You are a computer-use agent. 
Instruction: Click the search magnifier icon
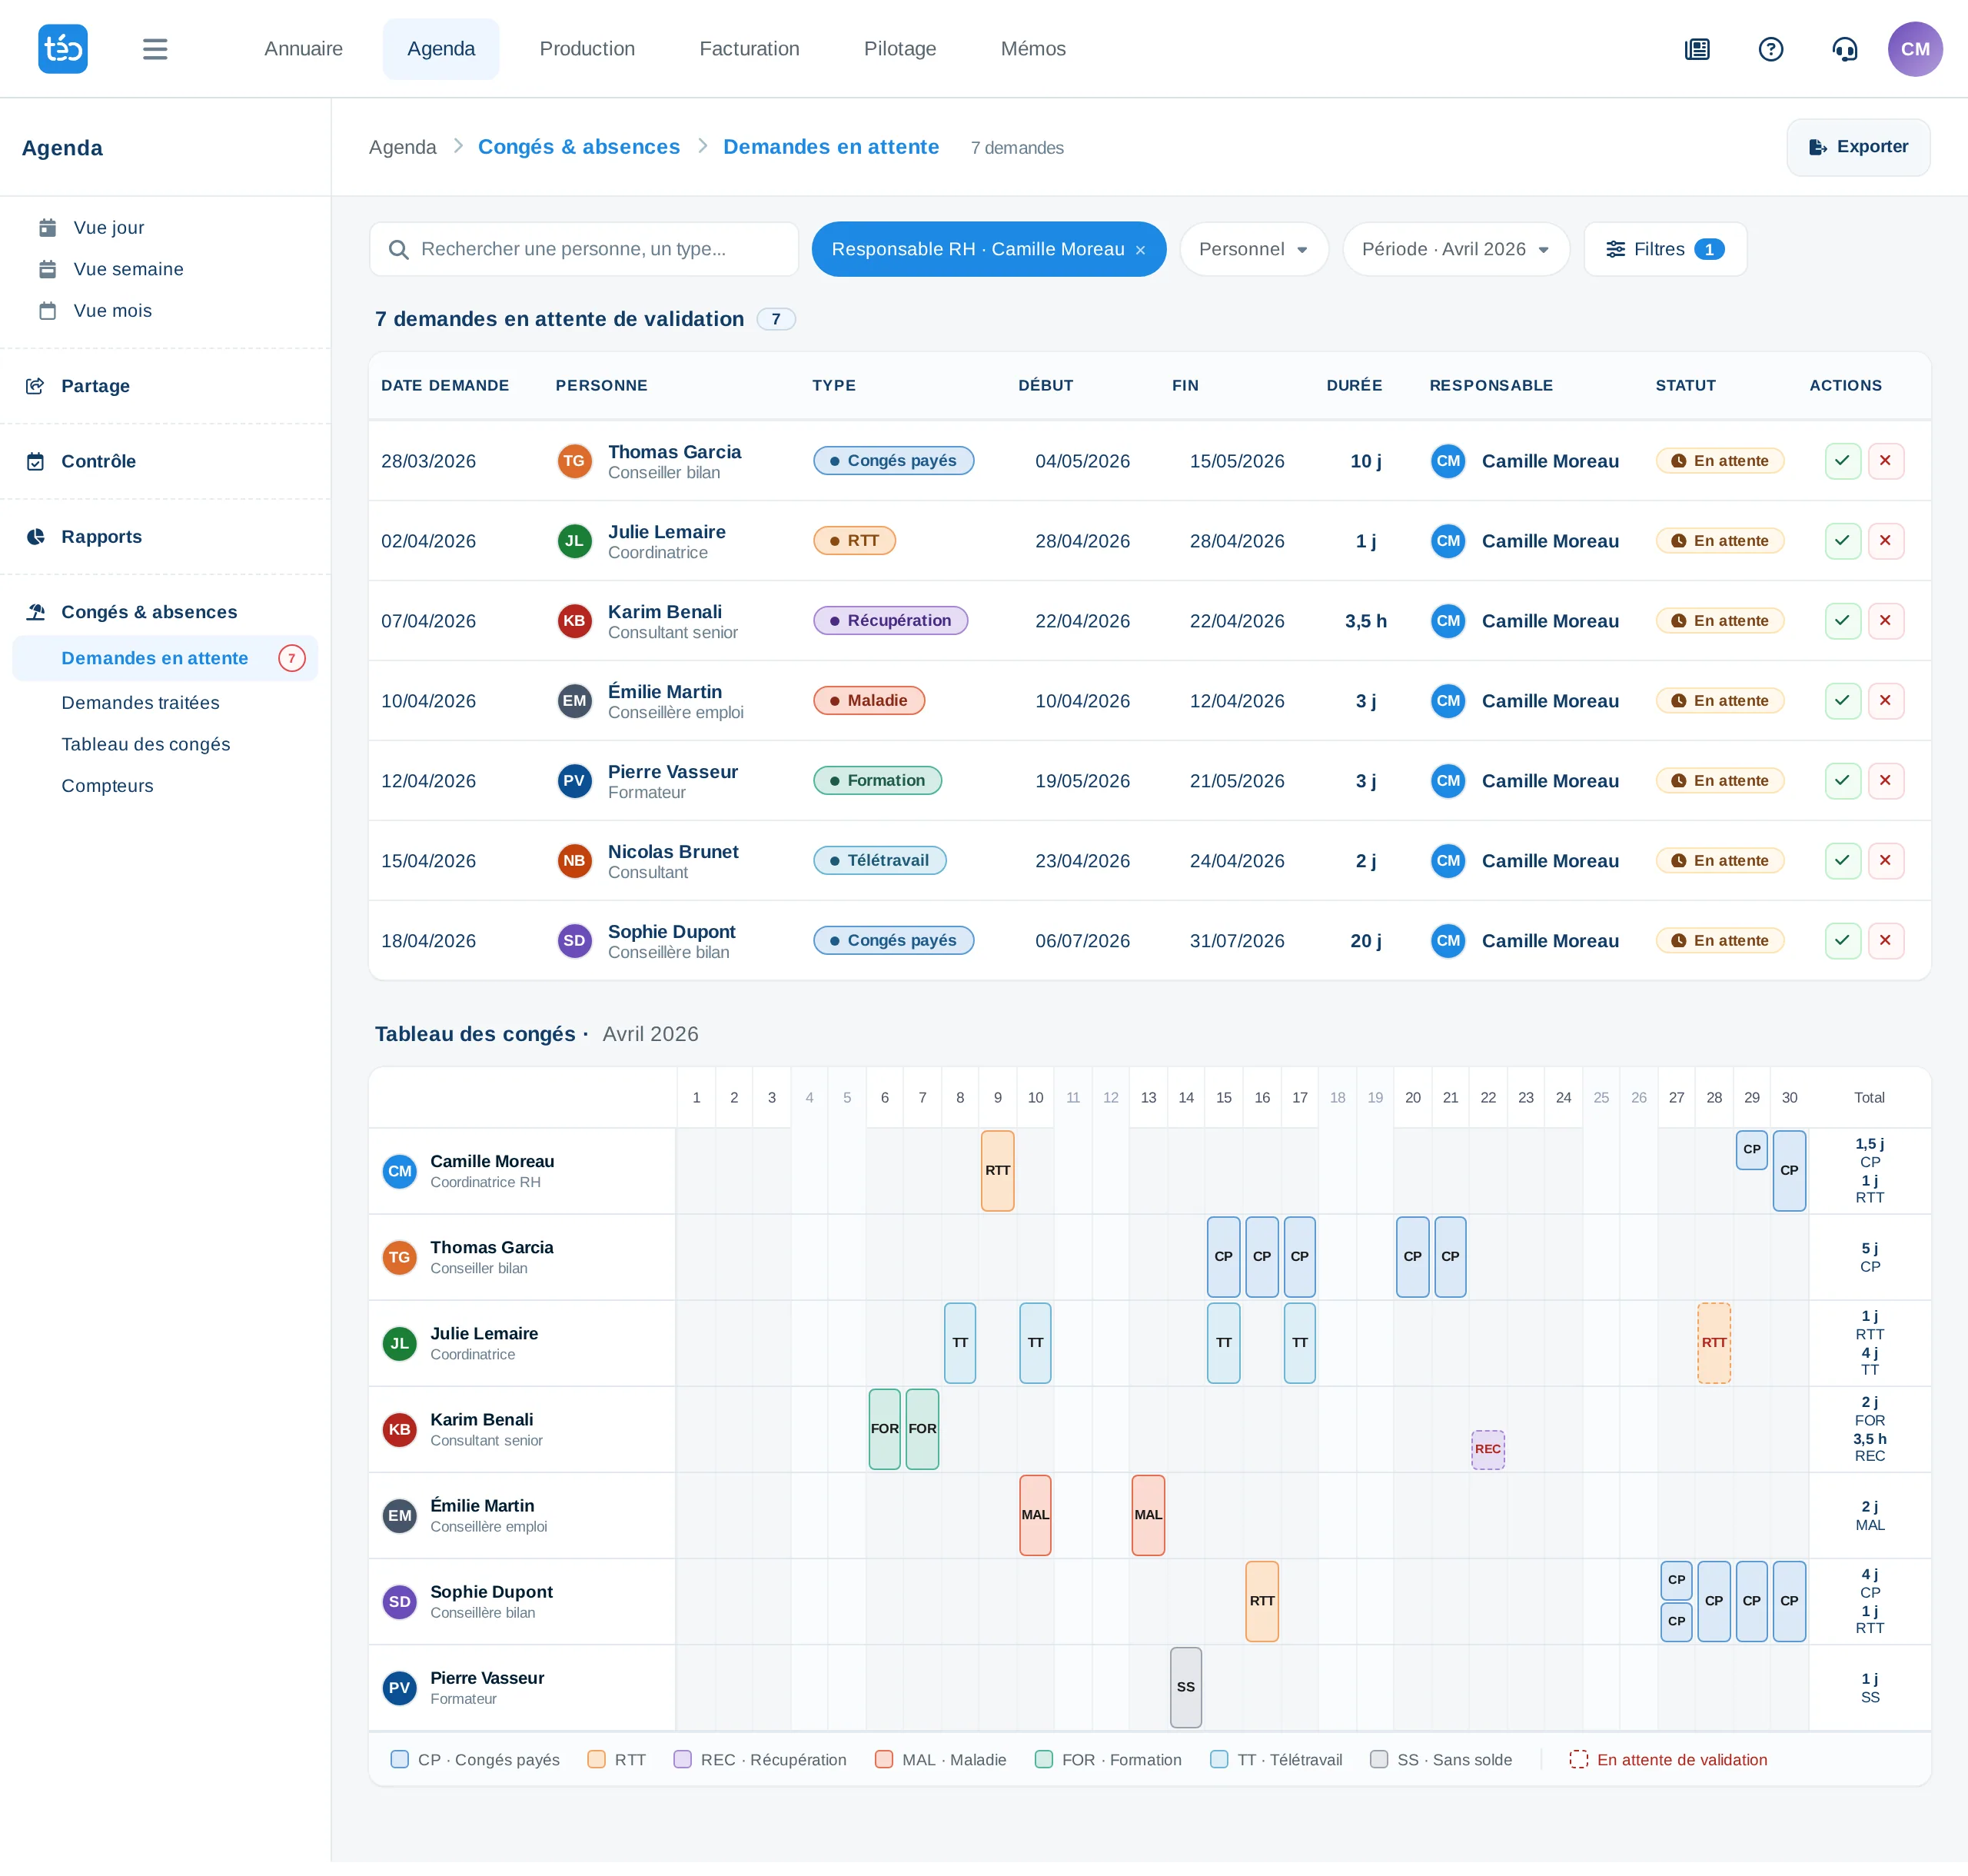click(398, 250)
